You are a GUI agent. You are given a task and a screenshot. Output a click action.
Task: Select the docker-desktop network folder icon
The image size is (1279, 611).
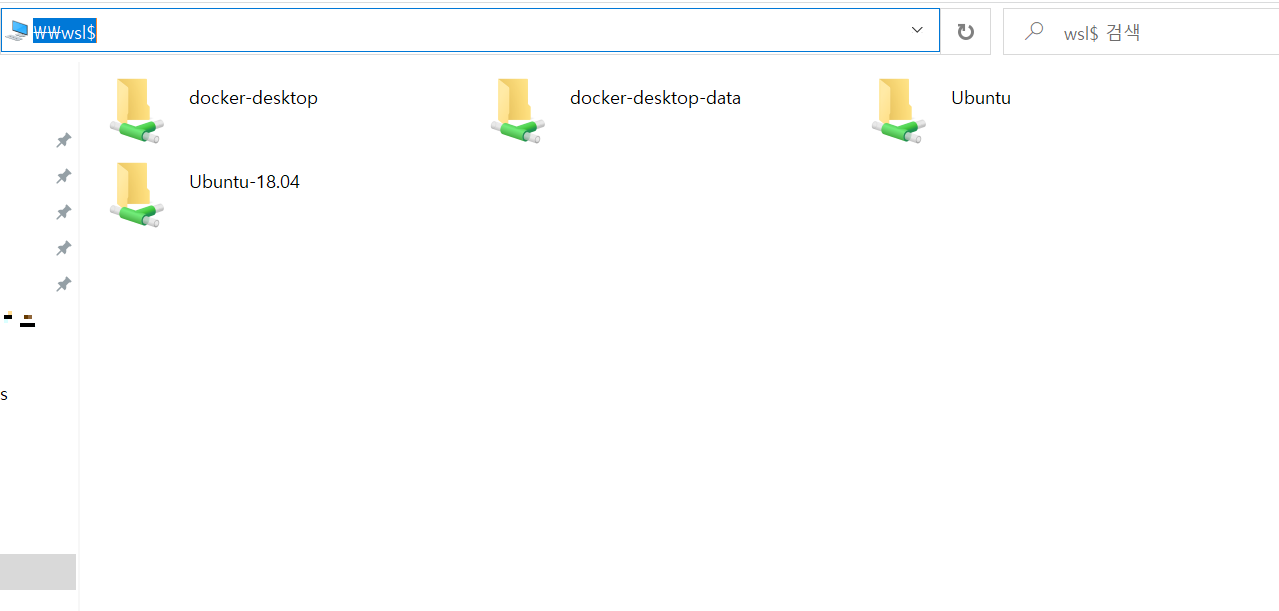pos(136,110)
